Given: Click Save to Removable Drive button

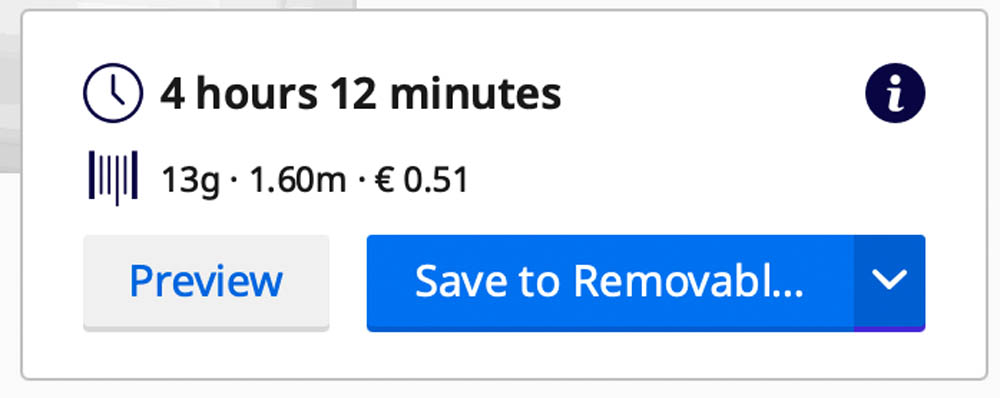Looking at the screenshot, I should [x=610, y=283].
